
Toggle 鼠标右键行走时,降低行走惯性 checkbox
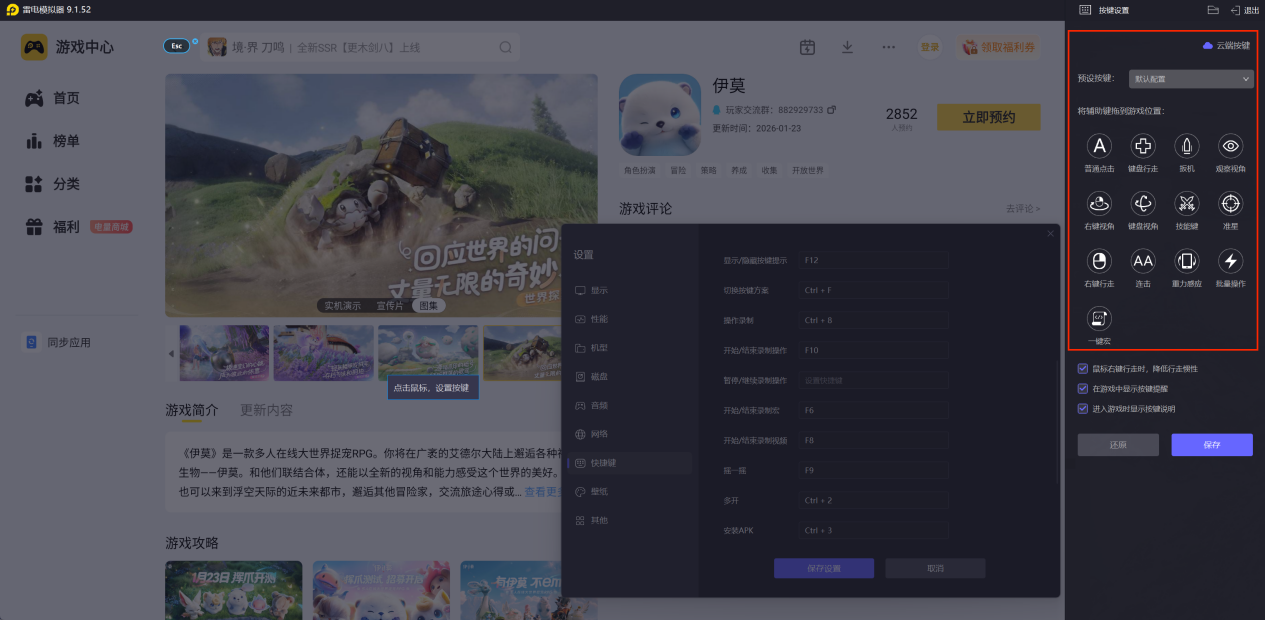(1083, 369)
